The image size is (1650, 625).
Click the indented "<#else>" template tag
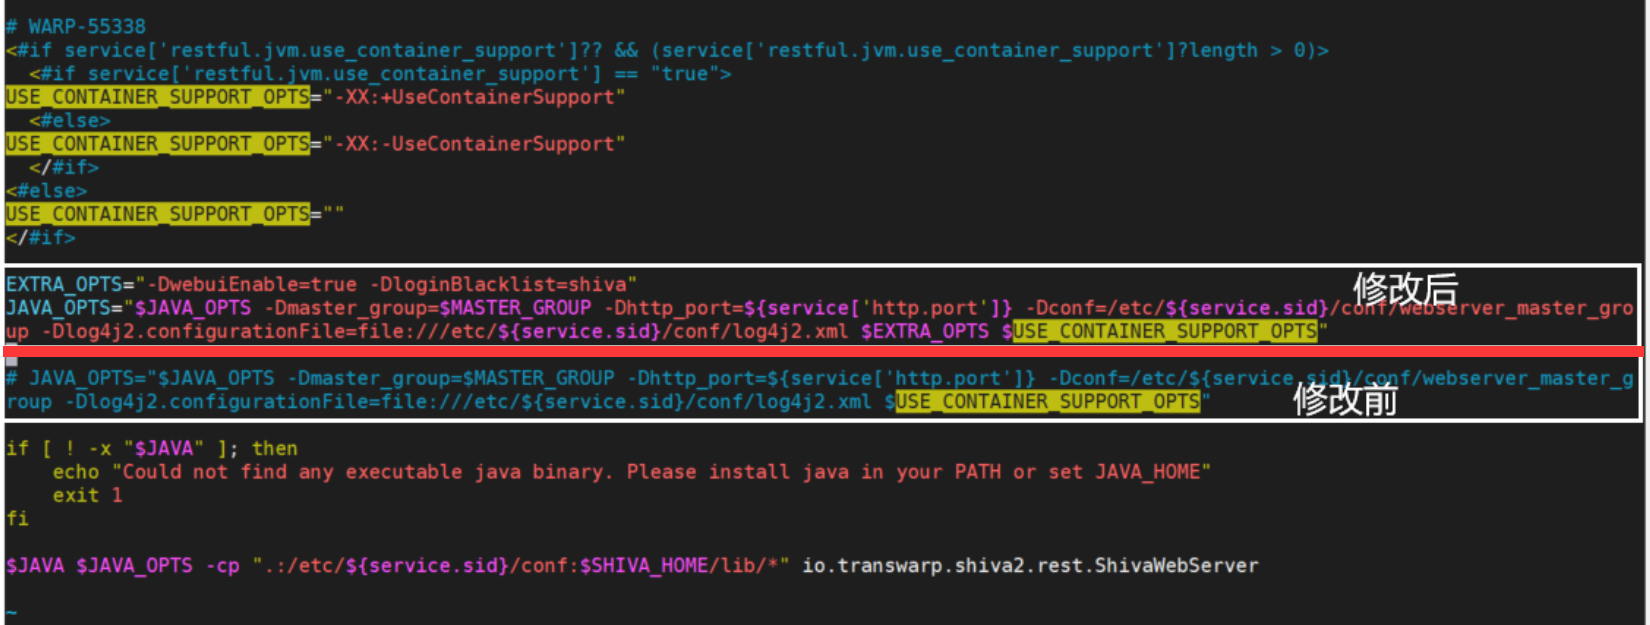(x=69, y=120)
